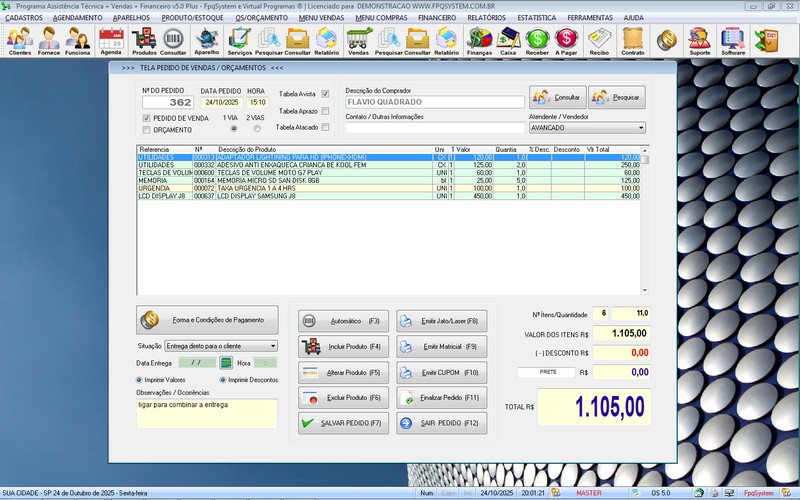Click the Salvar Pedido (F7) button
This screenshot has width=800, height=500.
pos(341,423)
